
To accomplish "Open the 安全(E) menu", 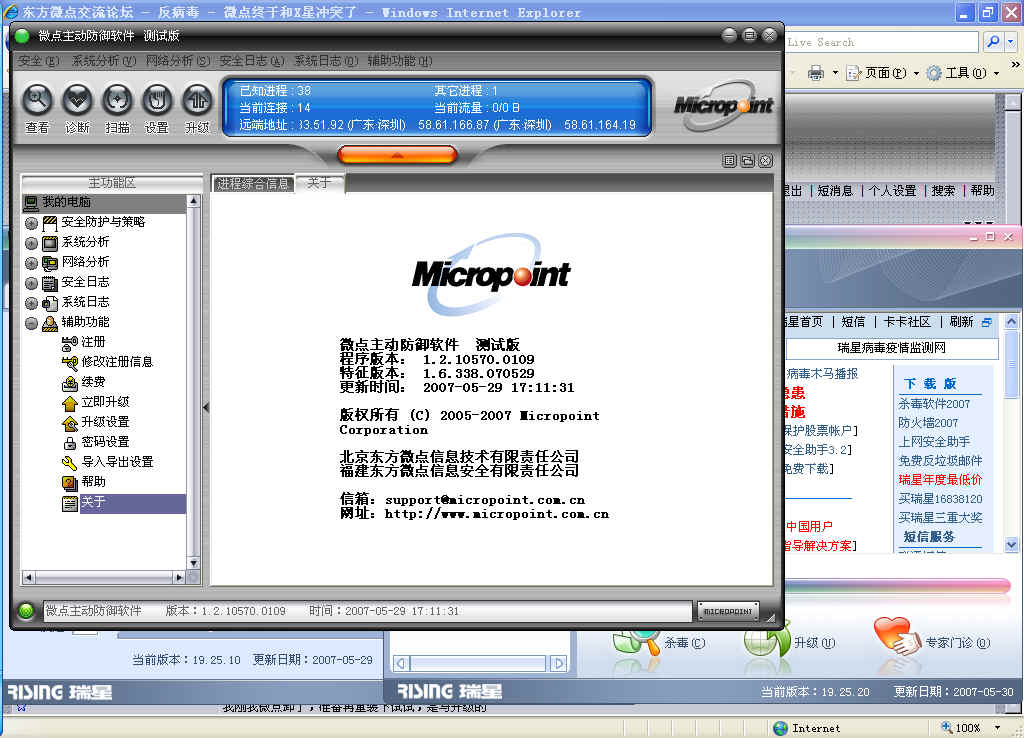I will (39, 61).
